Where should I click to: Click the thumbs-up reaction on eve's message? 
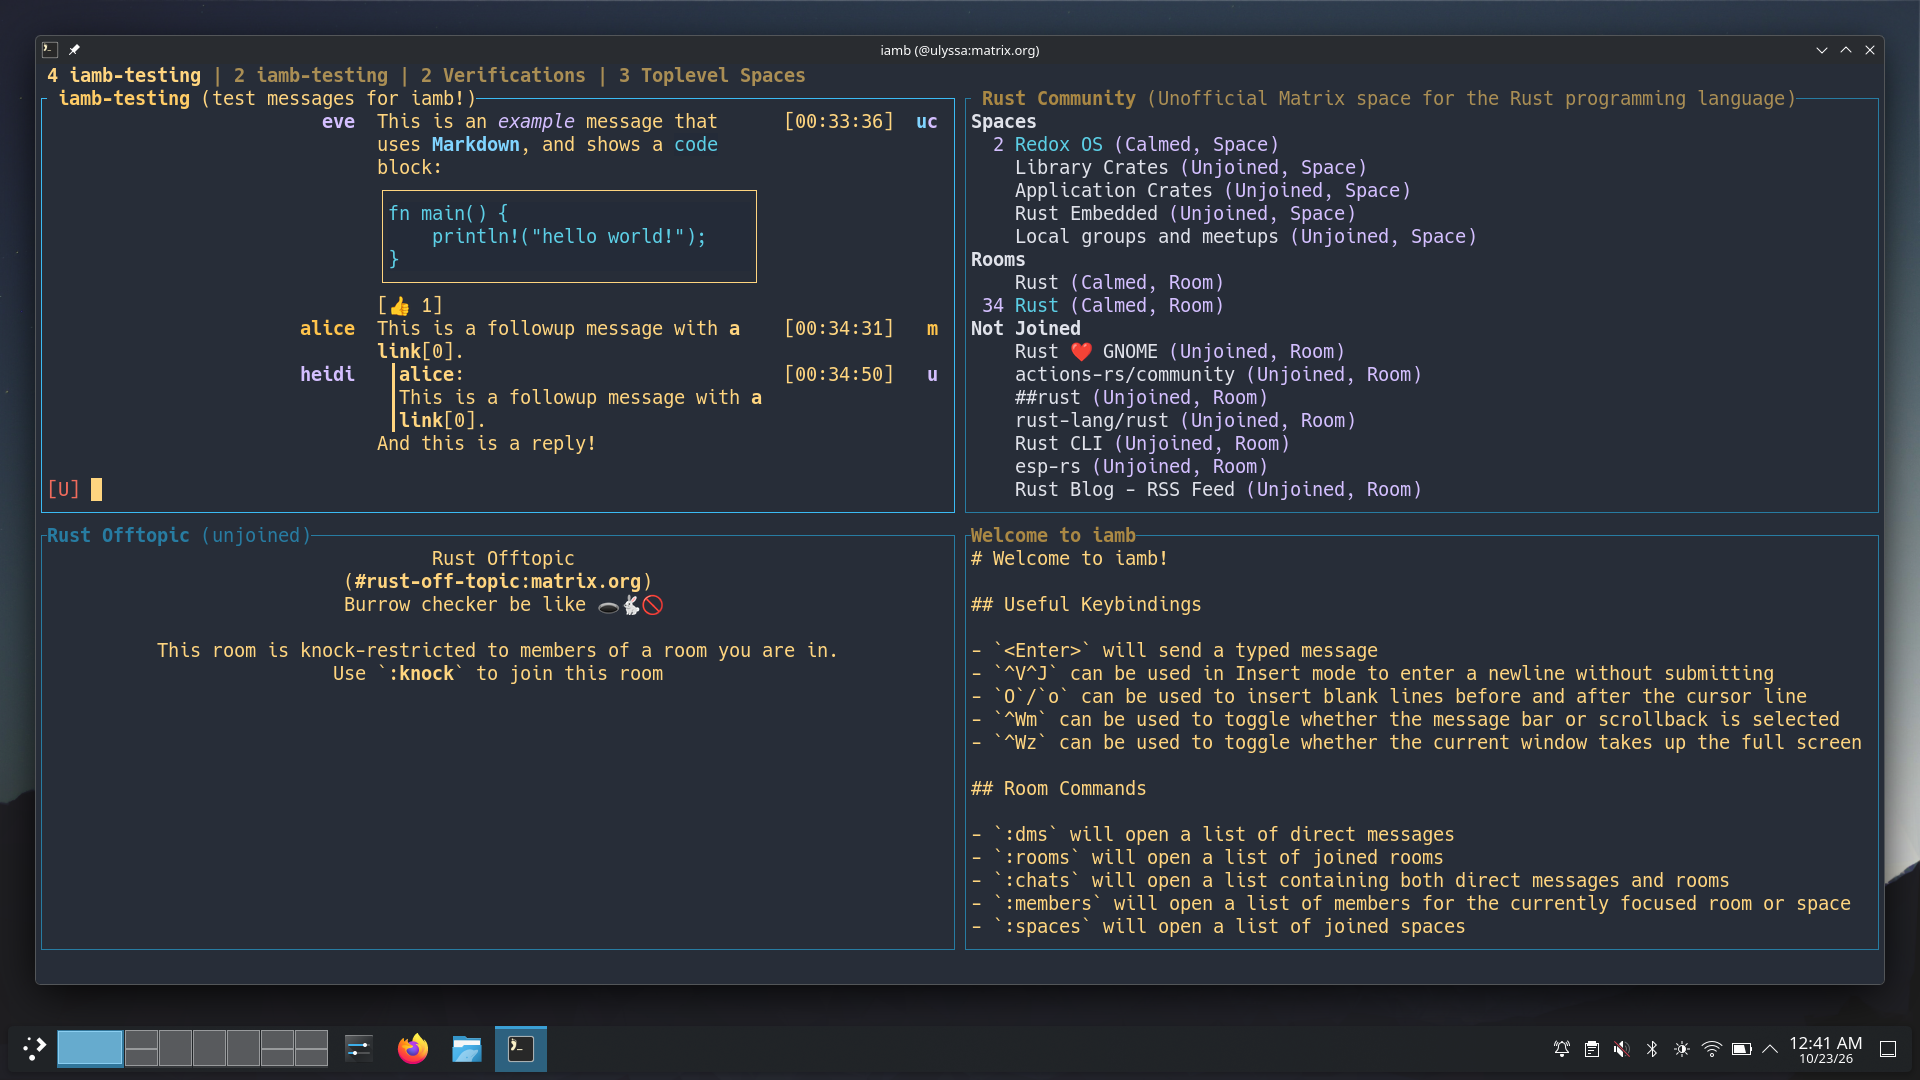pos(410,306)
